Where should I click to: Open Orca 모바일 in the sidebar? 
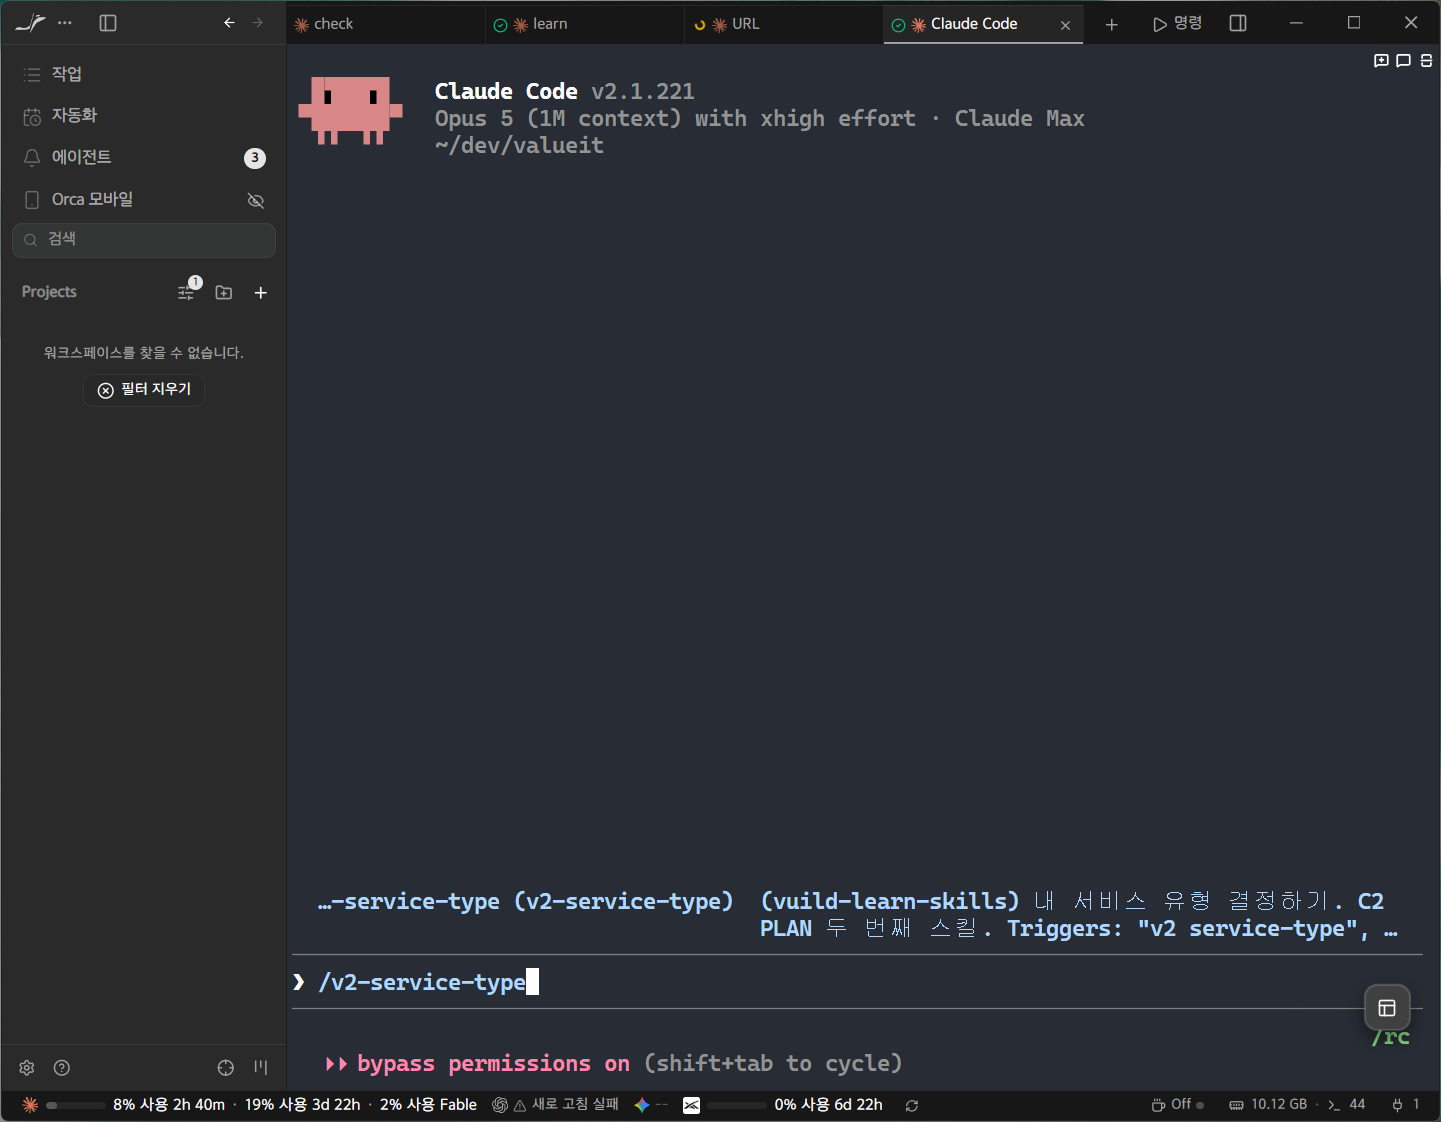coord(144,200)
